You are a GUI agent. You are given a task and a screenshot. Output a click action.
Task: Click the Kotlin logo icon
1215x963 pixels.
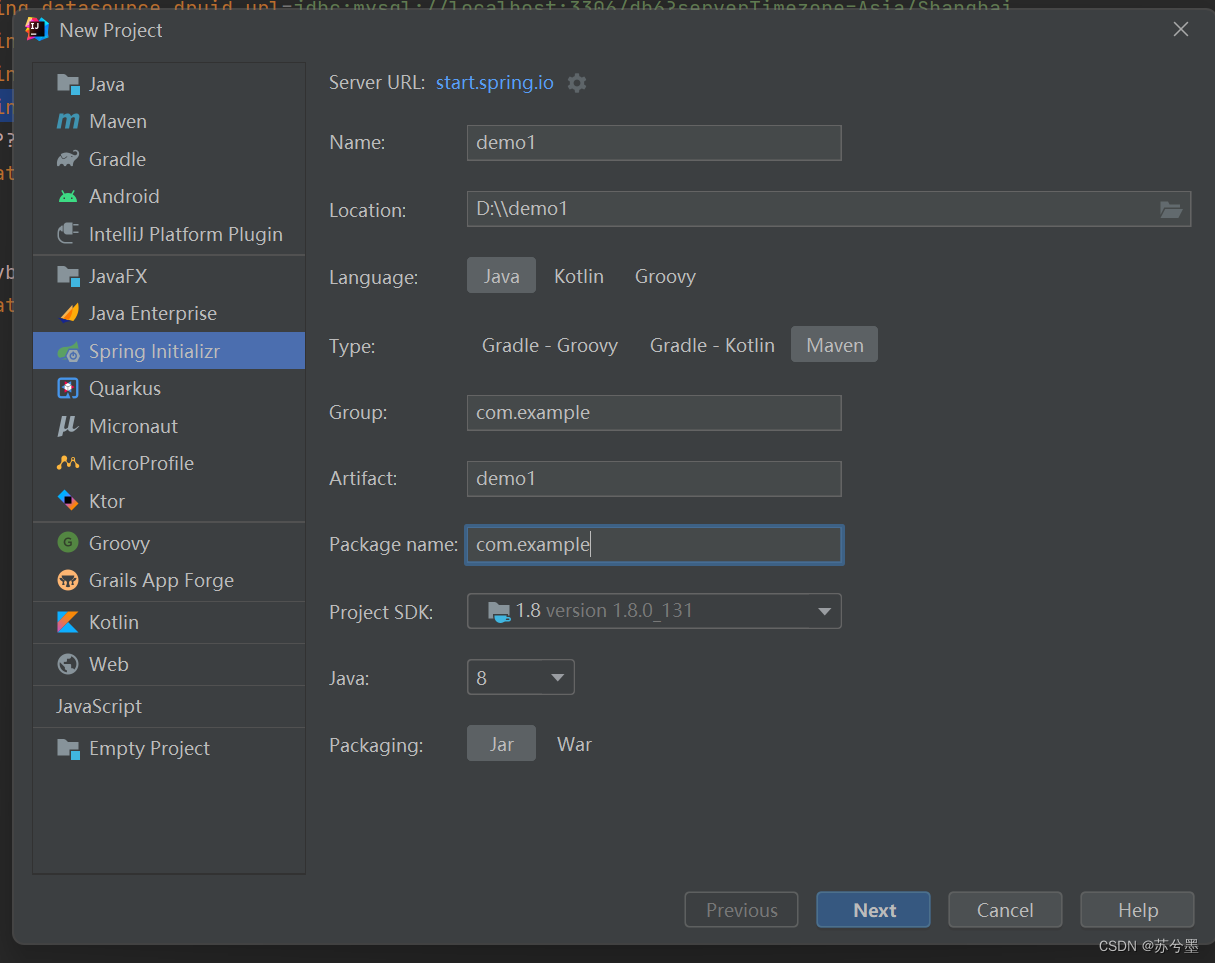click(68, 622)
